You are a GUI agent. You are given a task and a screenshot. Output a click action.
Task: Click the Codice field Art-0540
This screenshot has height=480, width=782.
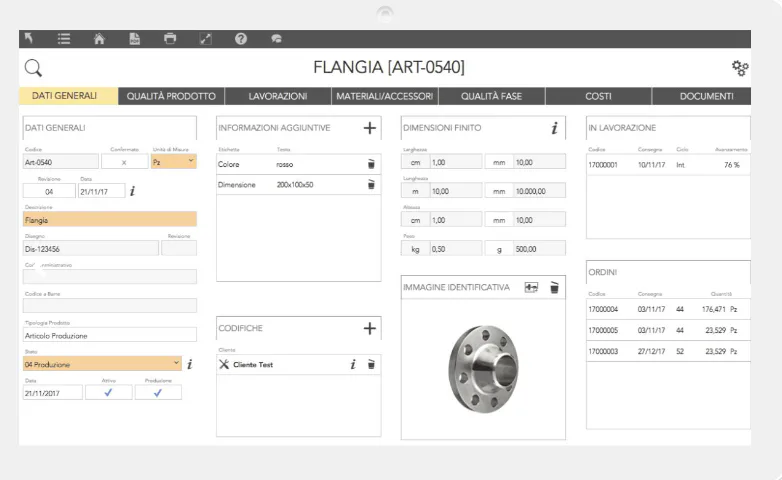[61, 162]
